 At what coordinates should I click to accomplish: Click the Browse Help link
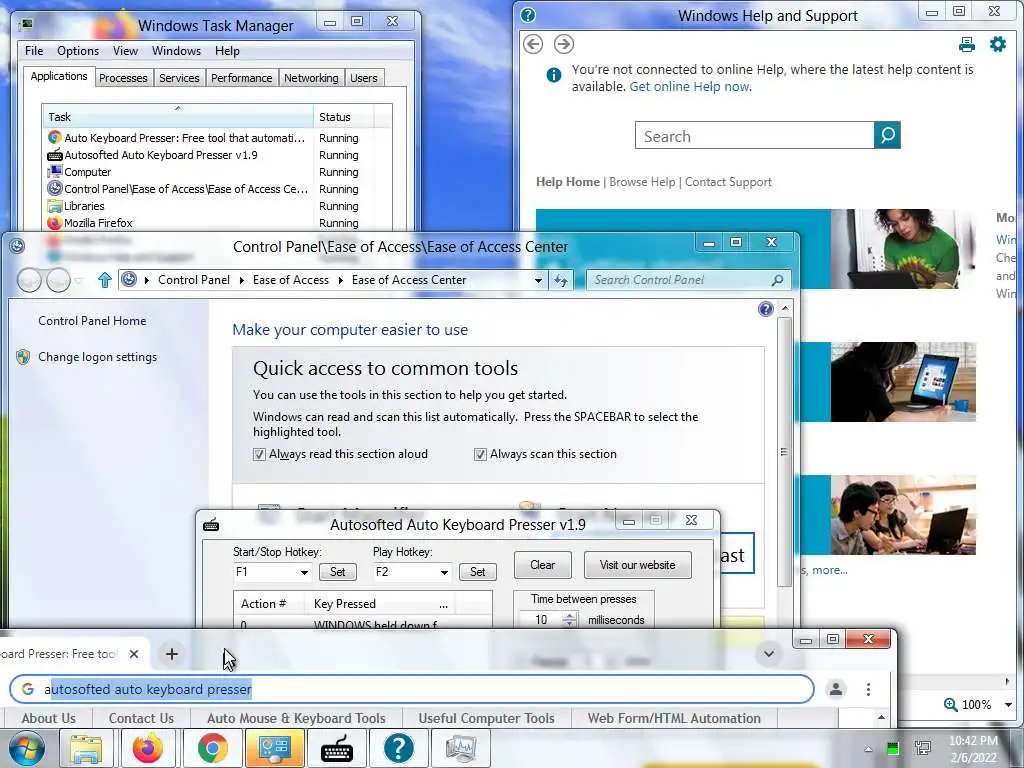(642, 182)
